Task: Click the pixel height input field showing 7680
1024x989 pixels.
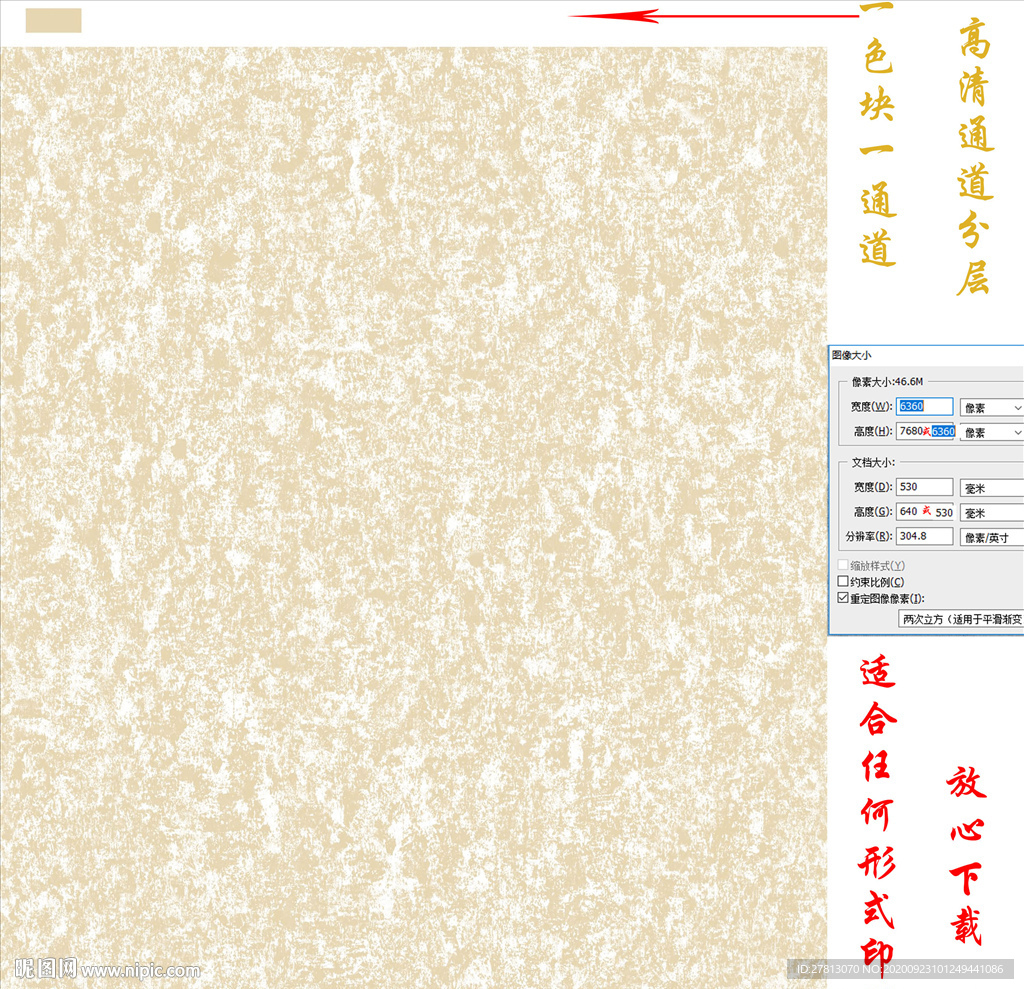Action: (925, 431)
